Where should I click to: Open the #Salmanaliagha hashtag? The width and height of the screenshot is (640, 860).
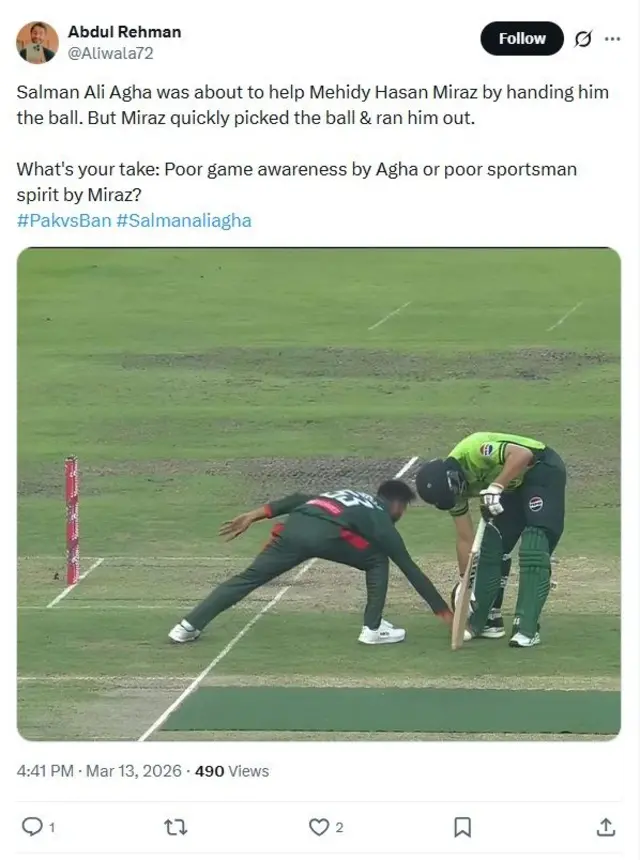(x=184, y=220)
